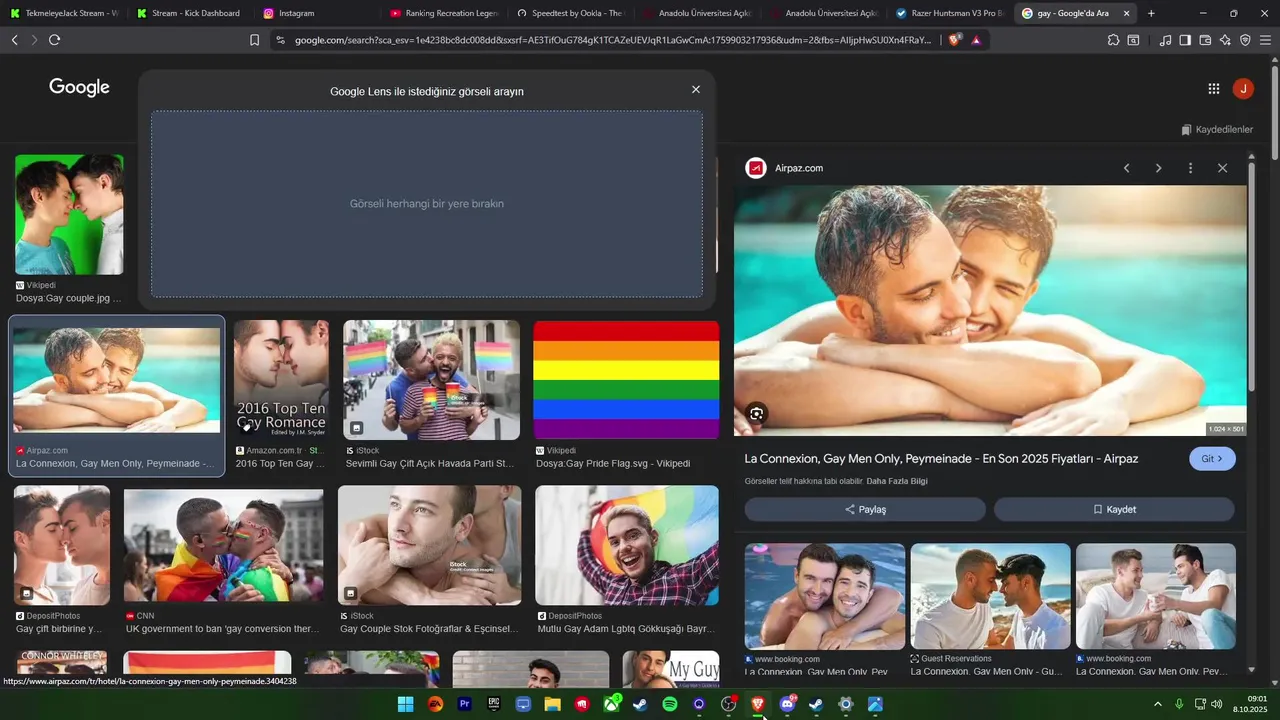Open Adobe Premiere Pro from taskbar
Image resolution: width=1280 pixels, height=720 pixels.
click(464, 704)
